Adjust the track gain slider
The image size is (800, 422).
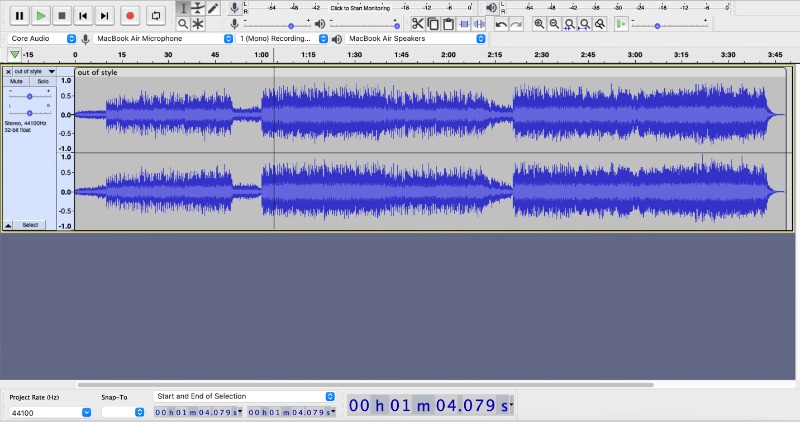coord(30,96)
